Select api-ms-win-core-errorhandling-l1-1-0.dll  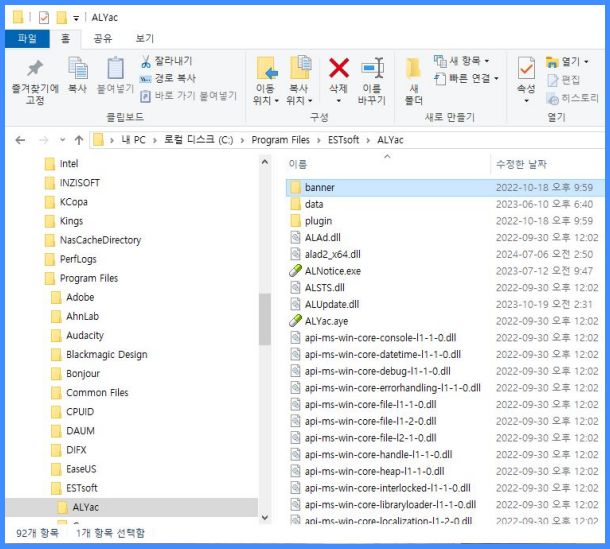393,388
